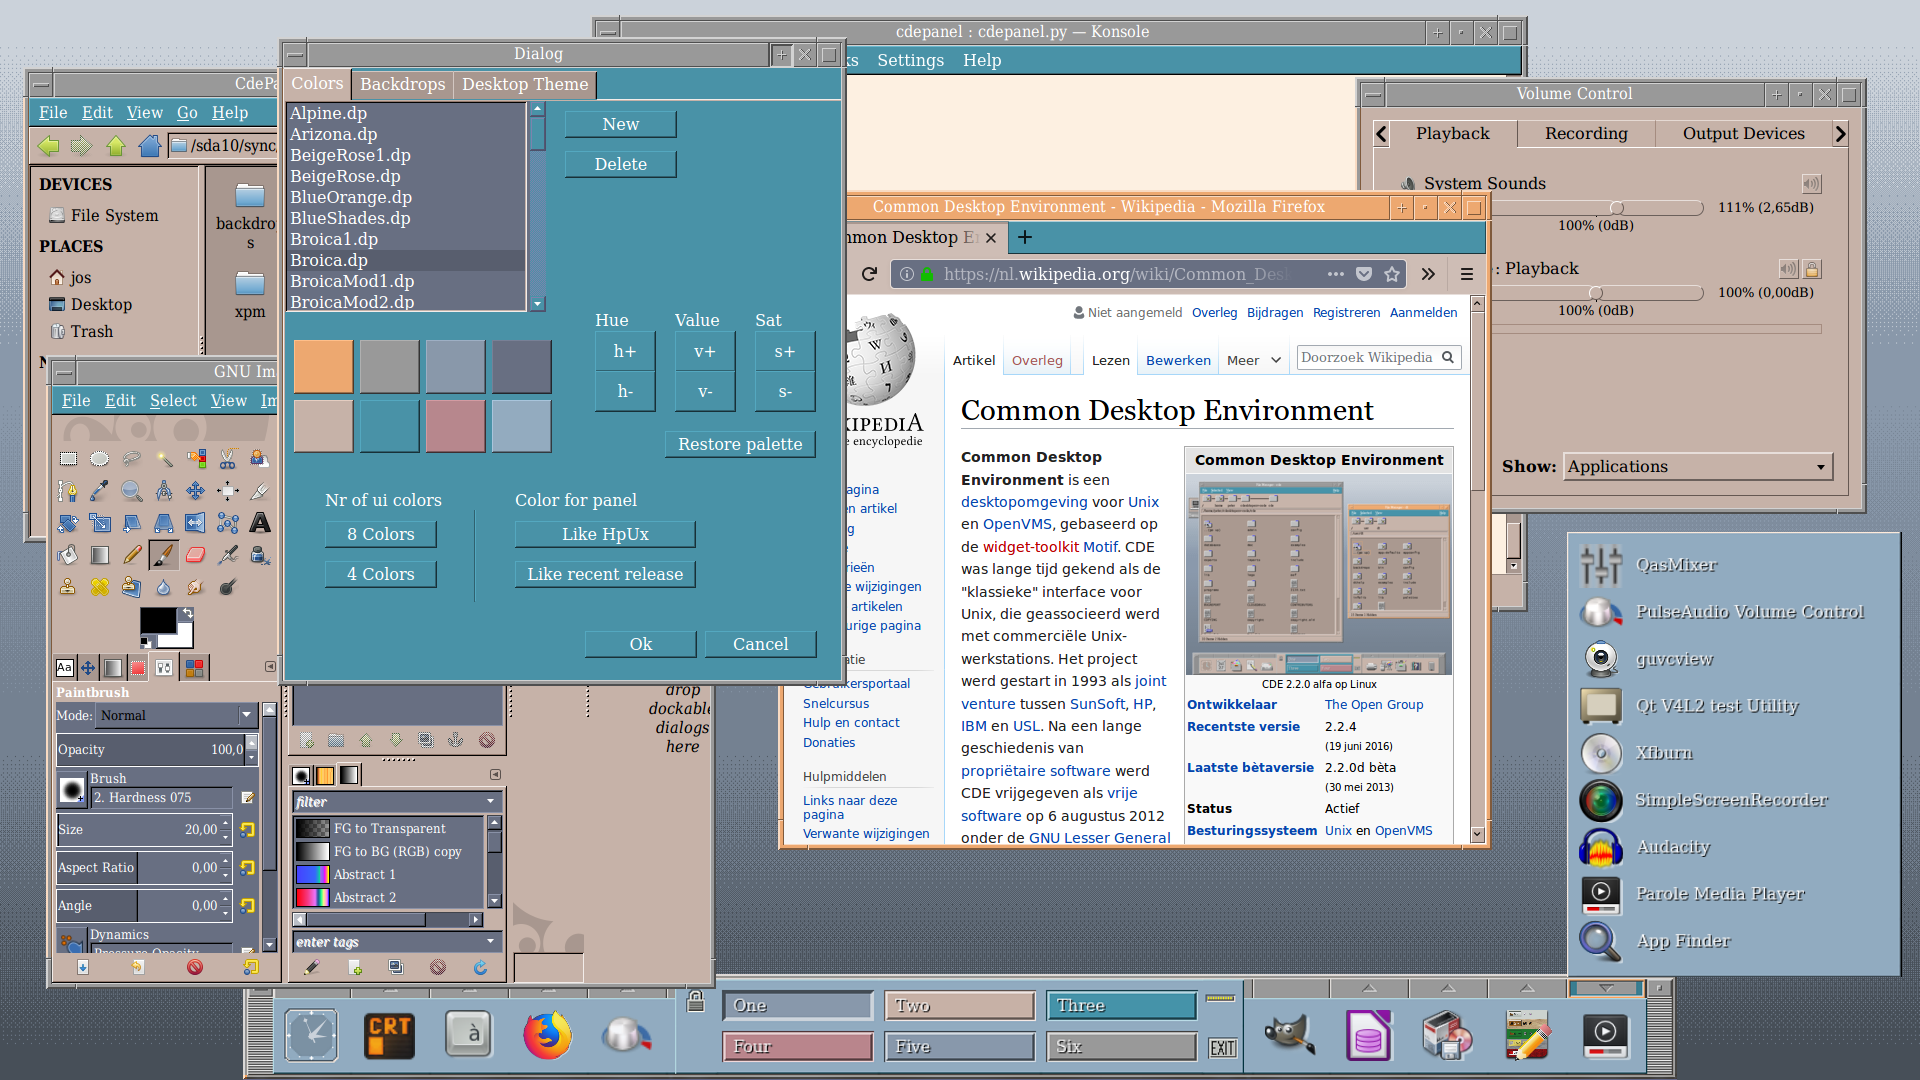
Task: Choose the Fuzzy Select magic wand tool
Action: click(x=164, y=459)
